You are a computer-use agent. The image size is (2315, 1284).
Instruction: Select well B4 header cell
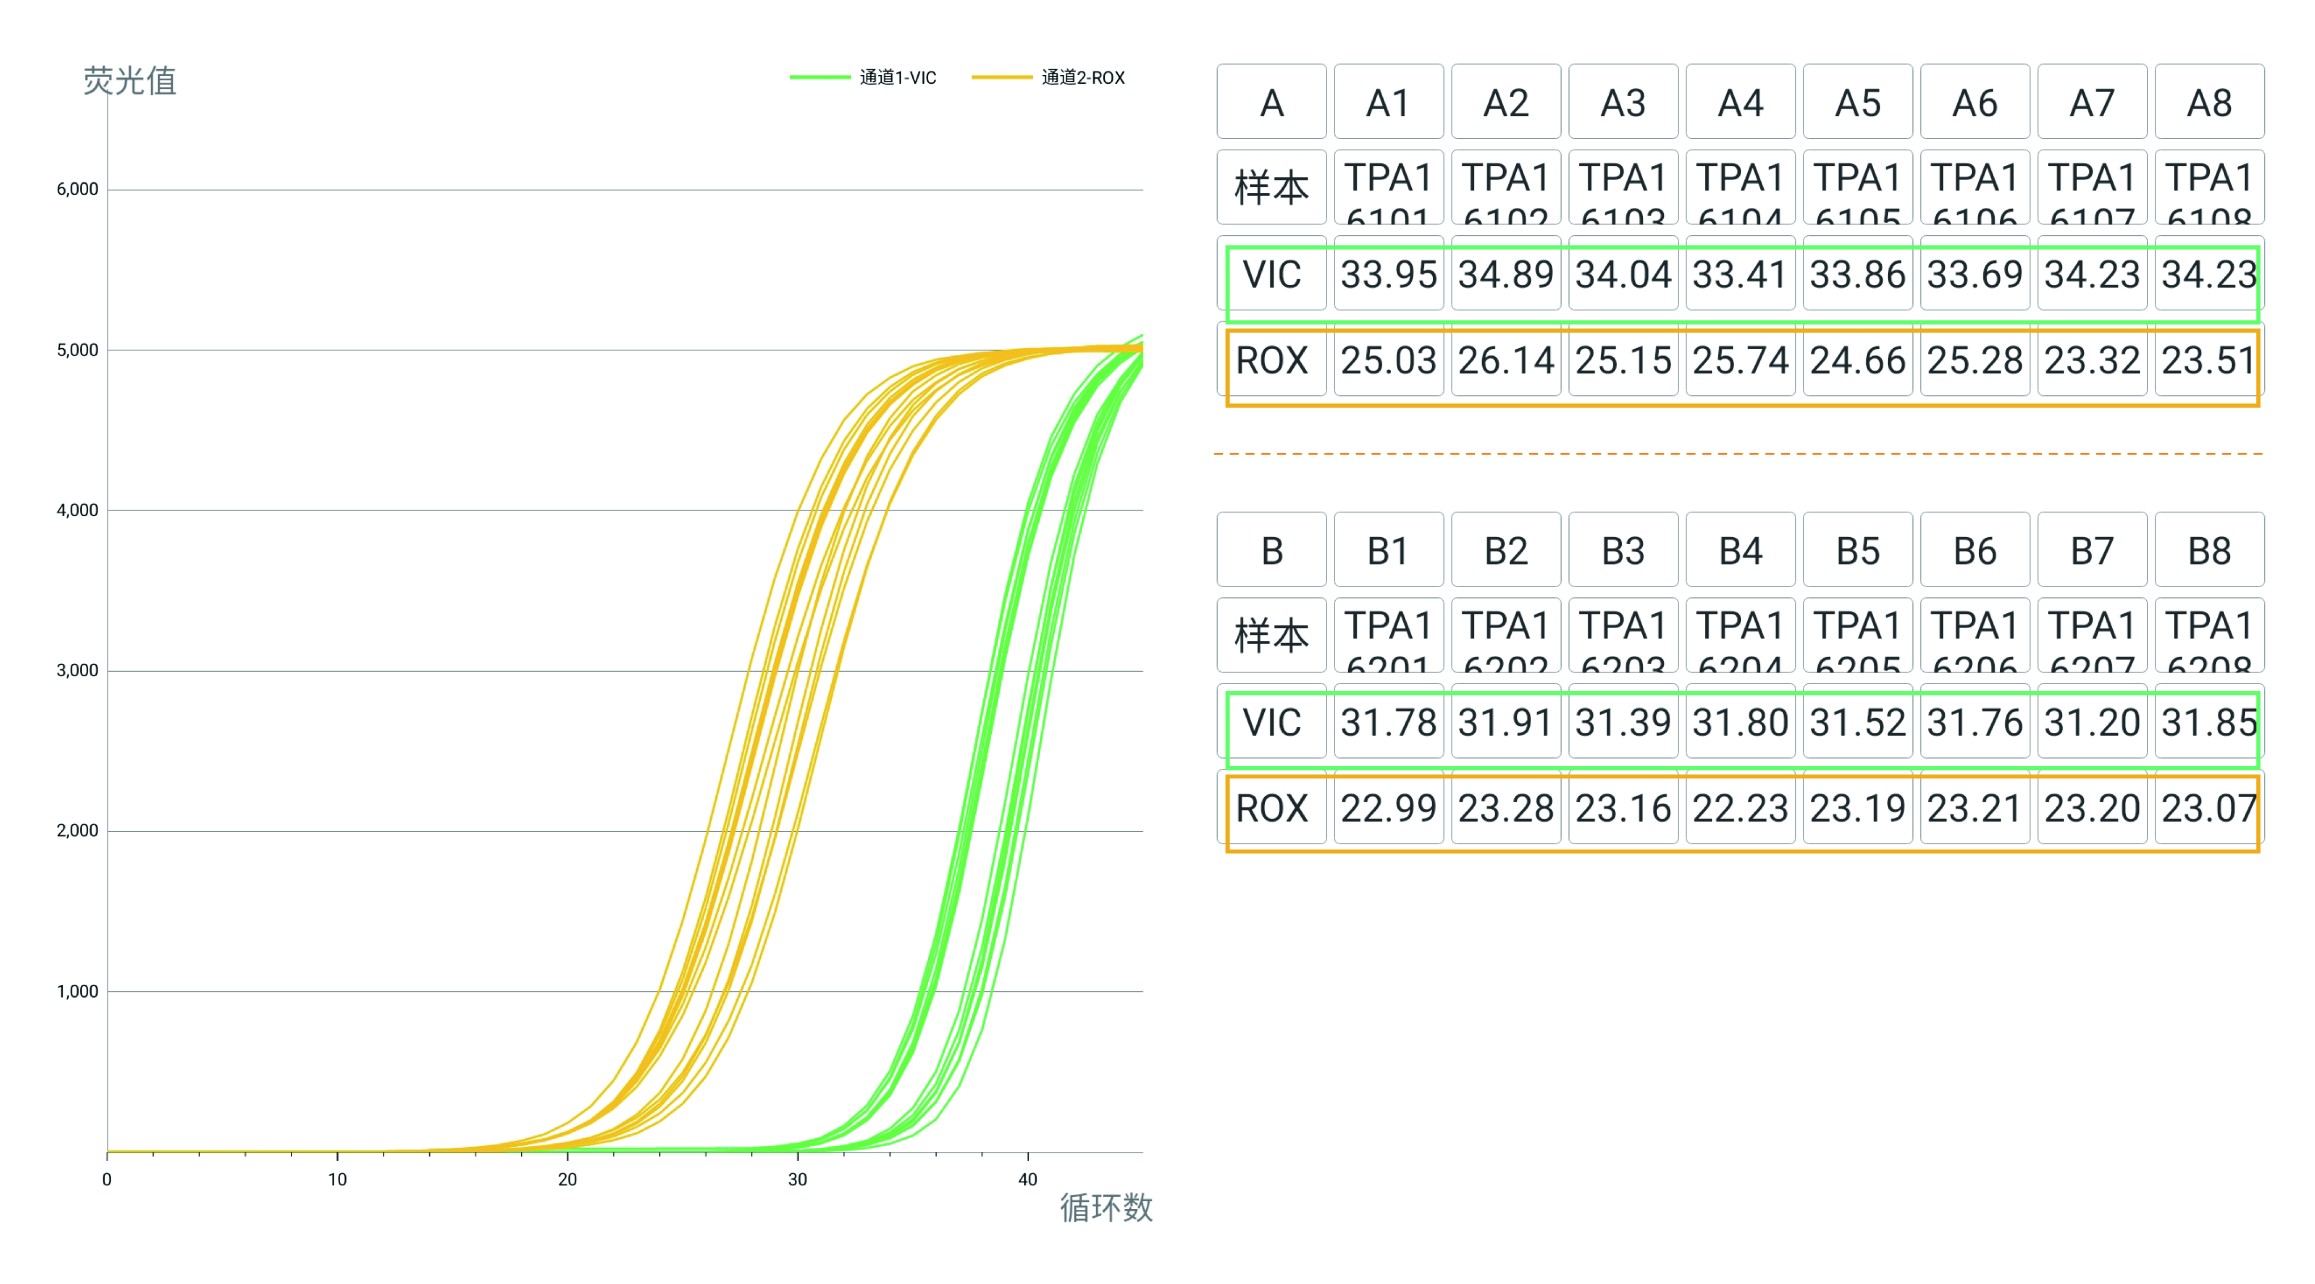[1740, 550]
